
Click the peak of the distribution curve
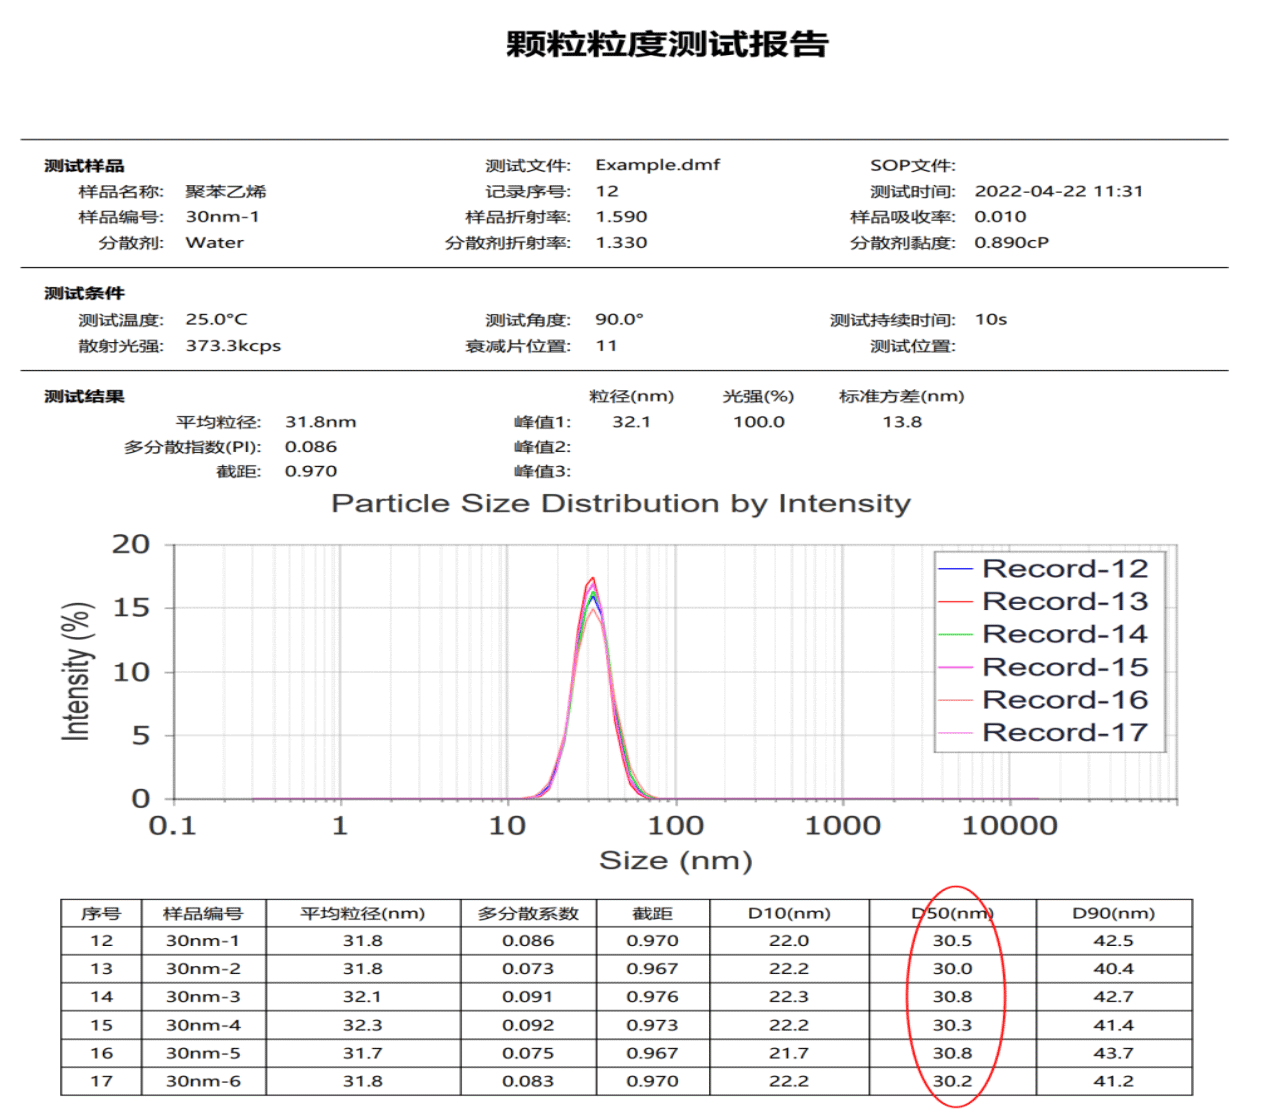[x=593, y=579]
